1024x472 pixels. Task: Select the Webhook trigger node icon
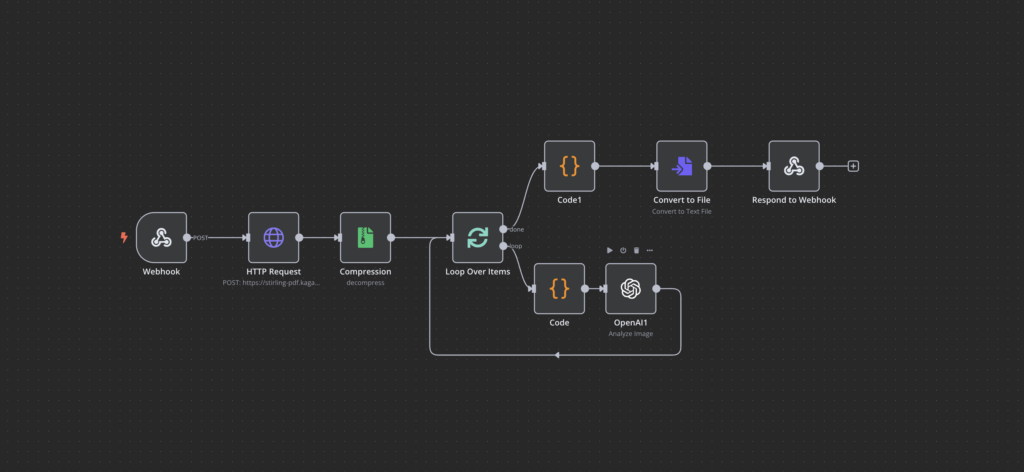161,238
